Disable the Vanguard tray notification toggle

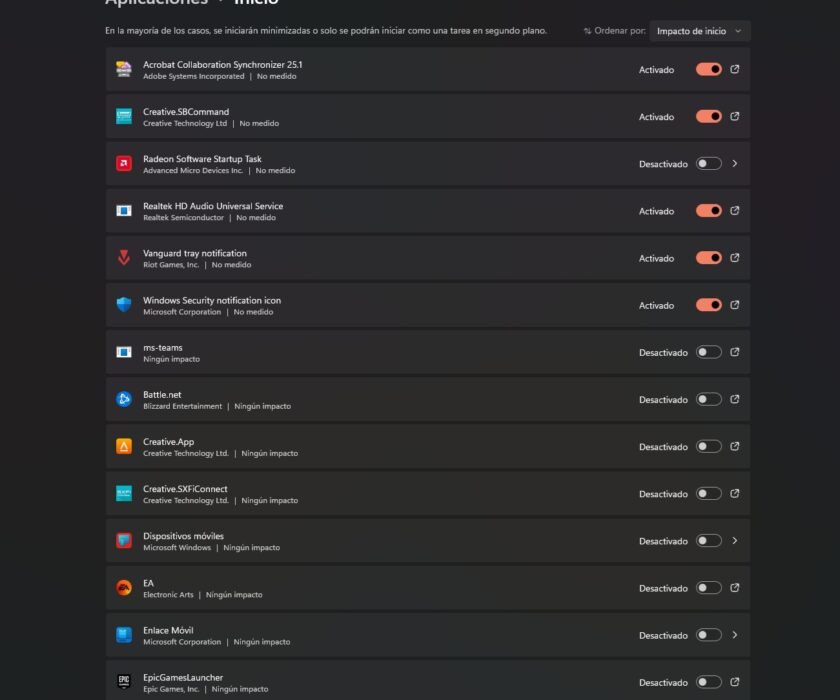(710, 258)
